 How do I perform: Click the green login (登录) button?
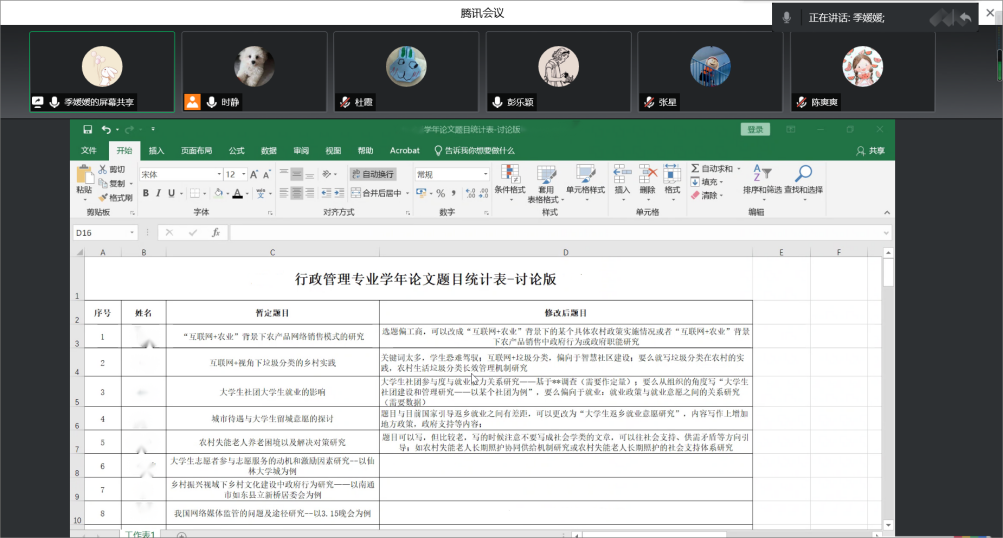tap(755, 129)
